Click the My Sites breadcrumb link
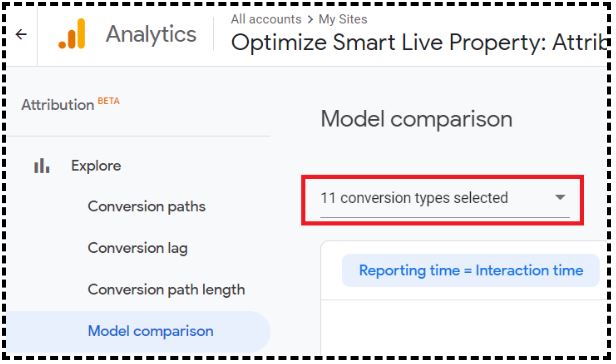This screenshot has height=364, width=616. click(343, 19)
